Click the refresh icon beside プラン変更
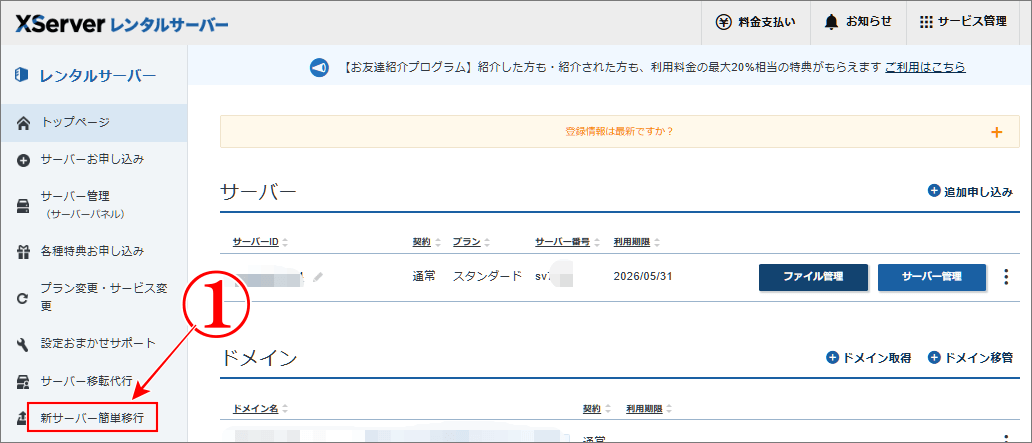The height and width of the screenshot is (443, 1032). click(23, 298)
